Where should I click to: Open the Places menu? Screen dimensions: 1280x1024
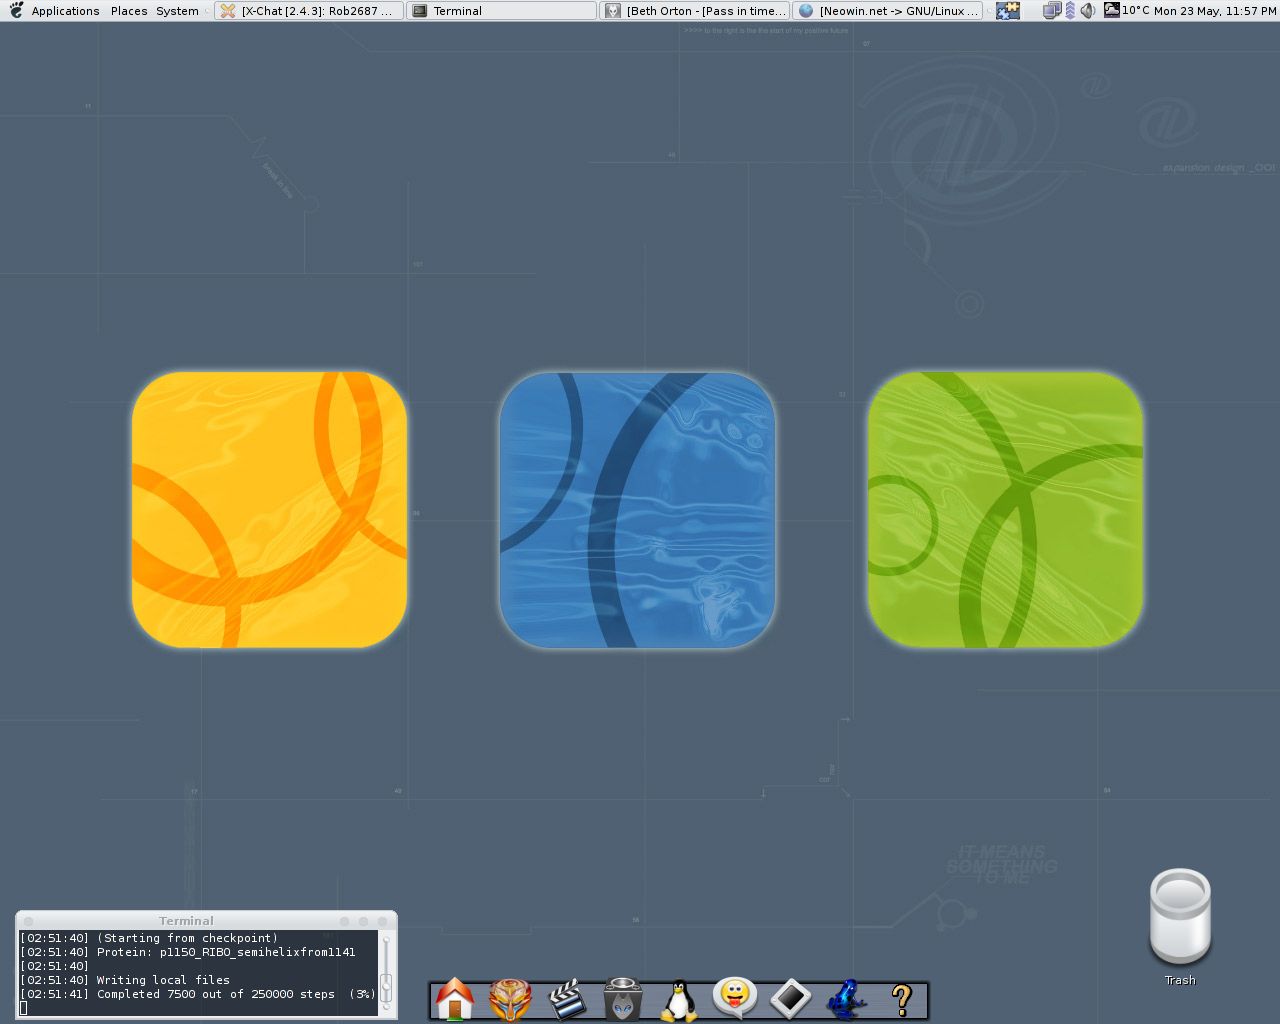point(129,11)
